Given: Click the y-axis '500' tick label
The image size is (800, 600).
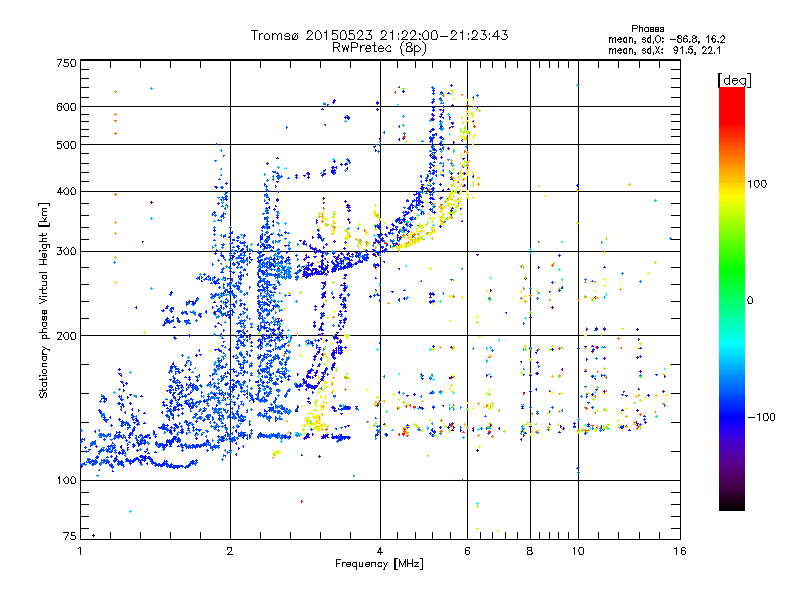Looking at the screenshot, I should (66, 145).
